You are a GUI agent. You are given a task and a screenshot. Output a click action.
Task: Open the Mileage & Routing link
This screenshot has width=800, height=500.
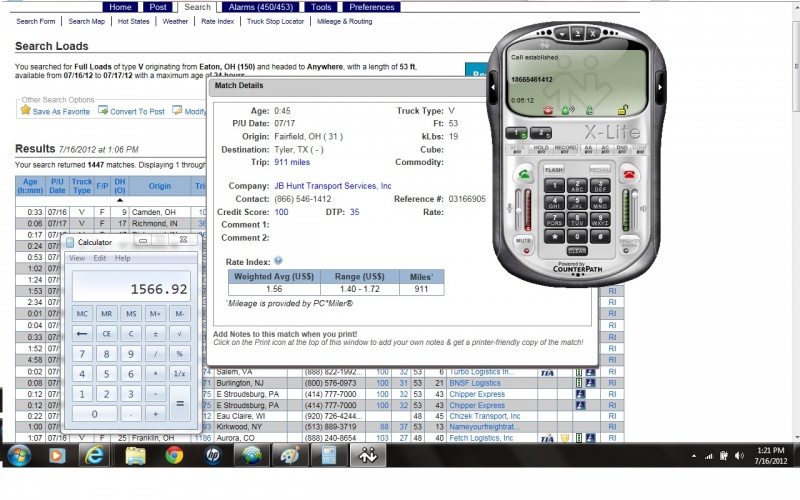pos(344,21)
